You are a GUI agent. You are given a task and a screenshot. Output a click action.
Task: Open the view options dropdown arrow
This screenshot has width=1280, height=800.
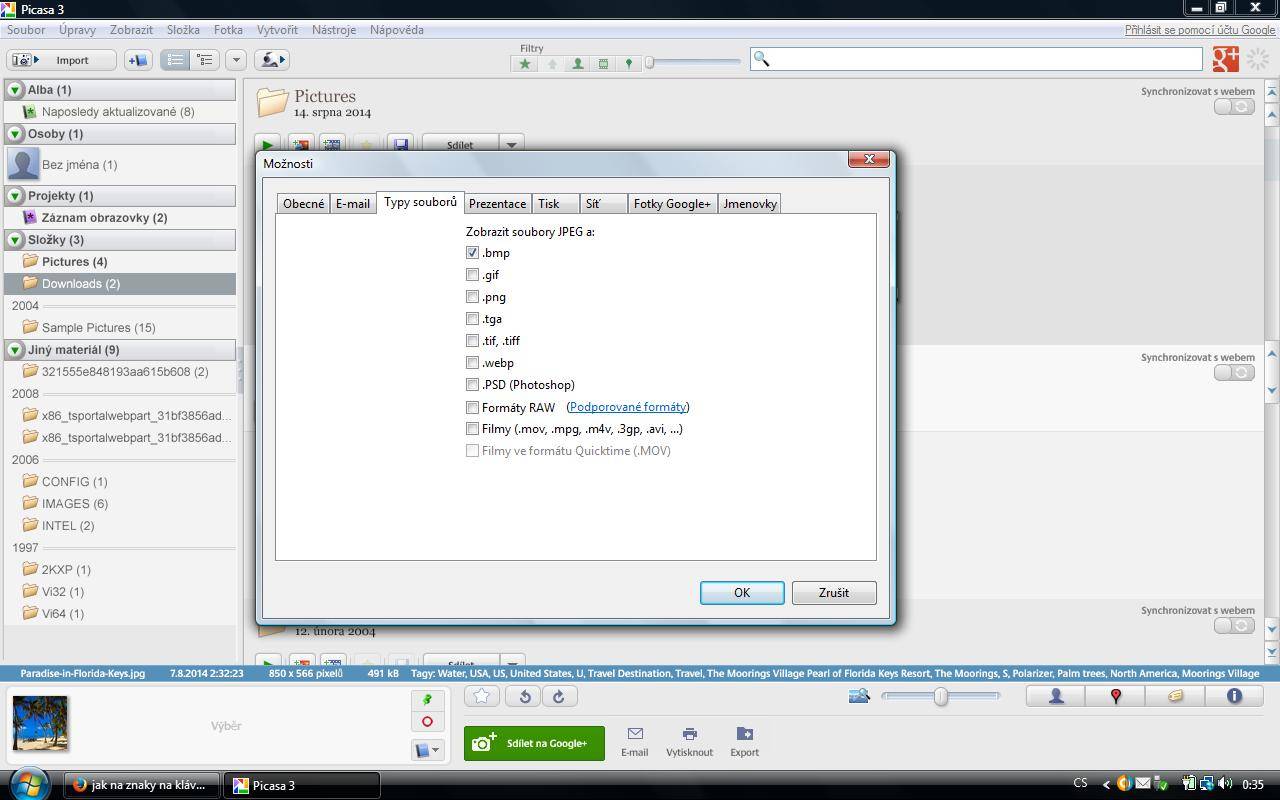pyautogui.click(x=236, y=60)
